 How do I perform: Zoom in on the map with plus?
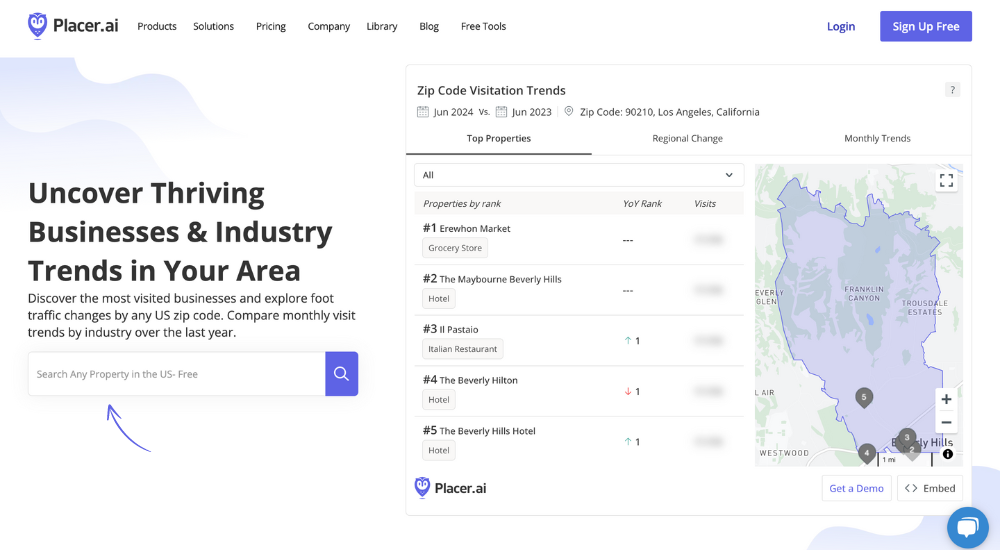tap(946, 399)
